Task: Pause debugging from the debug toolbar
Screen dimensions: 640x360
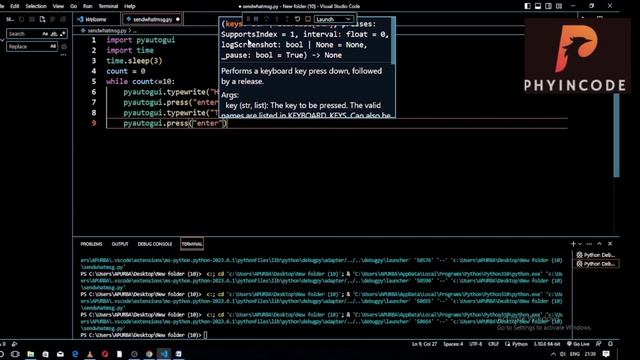Action: (x=256, y=19)
